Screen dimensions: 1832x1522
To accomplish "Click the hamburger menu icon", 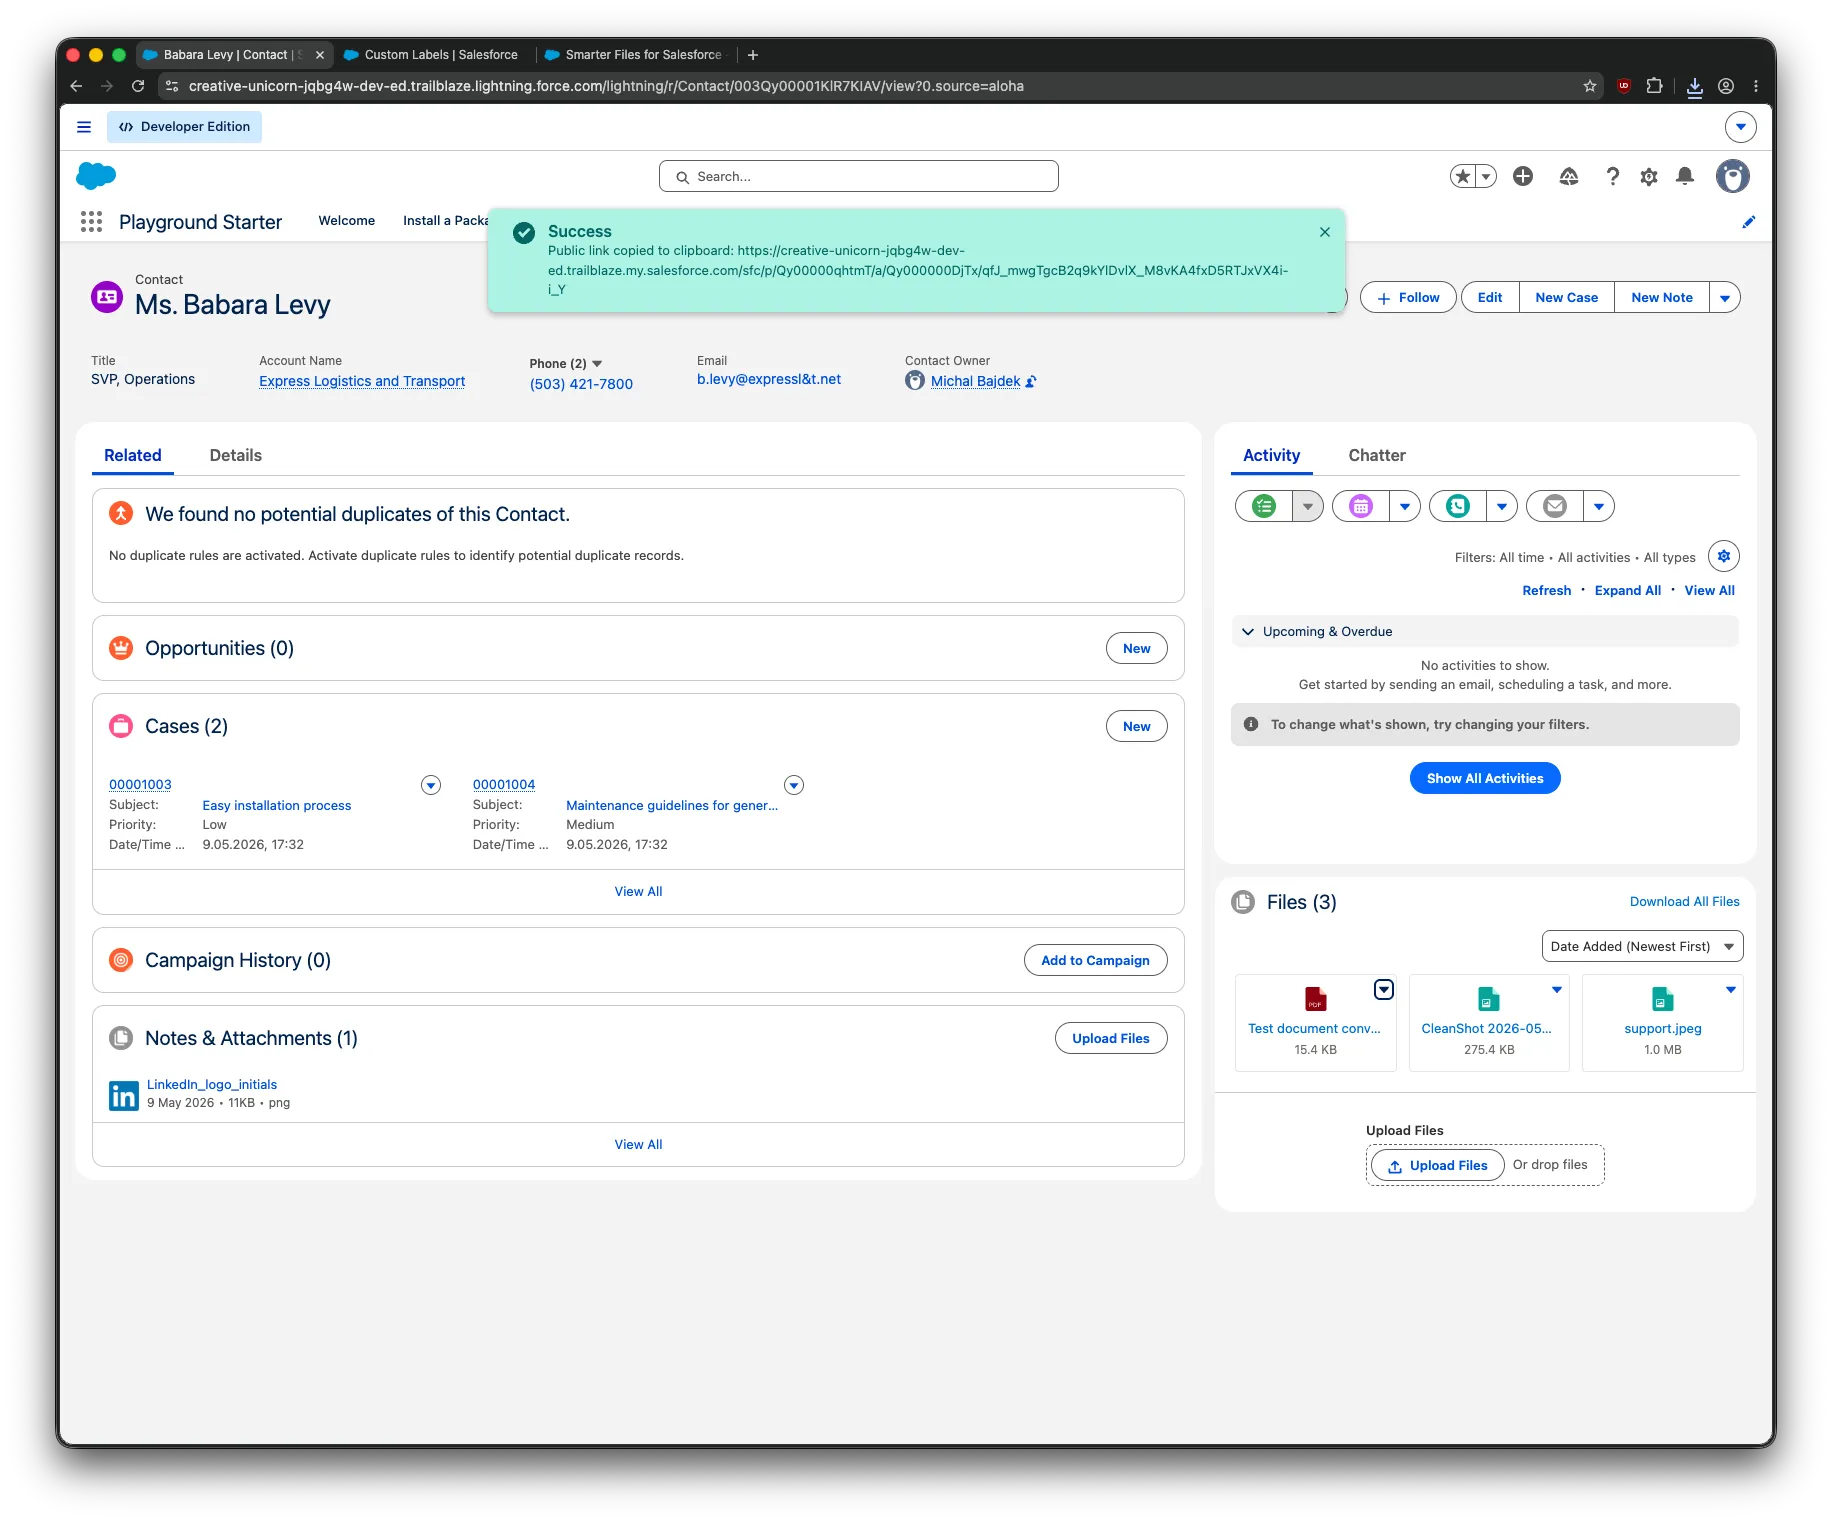I will click(x=84, y=127).
